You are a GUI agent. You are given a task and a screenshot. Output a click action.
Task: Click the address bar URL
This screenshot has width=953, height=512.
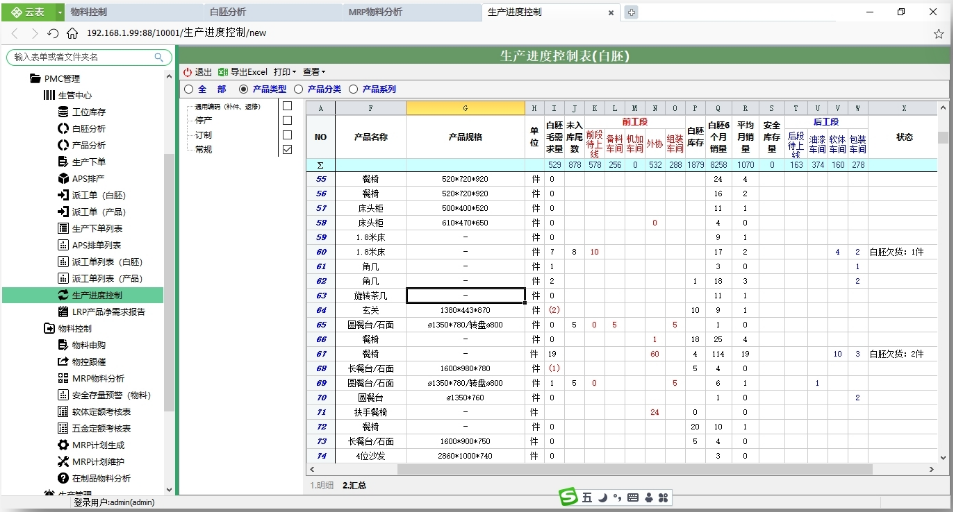(x=176, y=33)
